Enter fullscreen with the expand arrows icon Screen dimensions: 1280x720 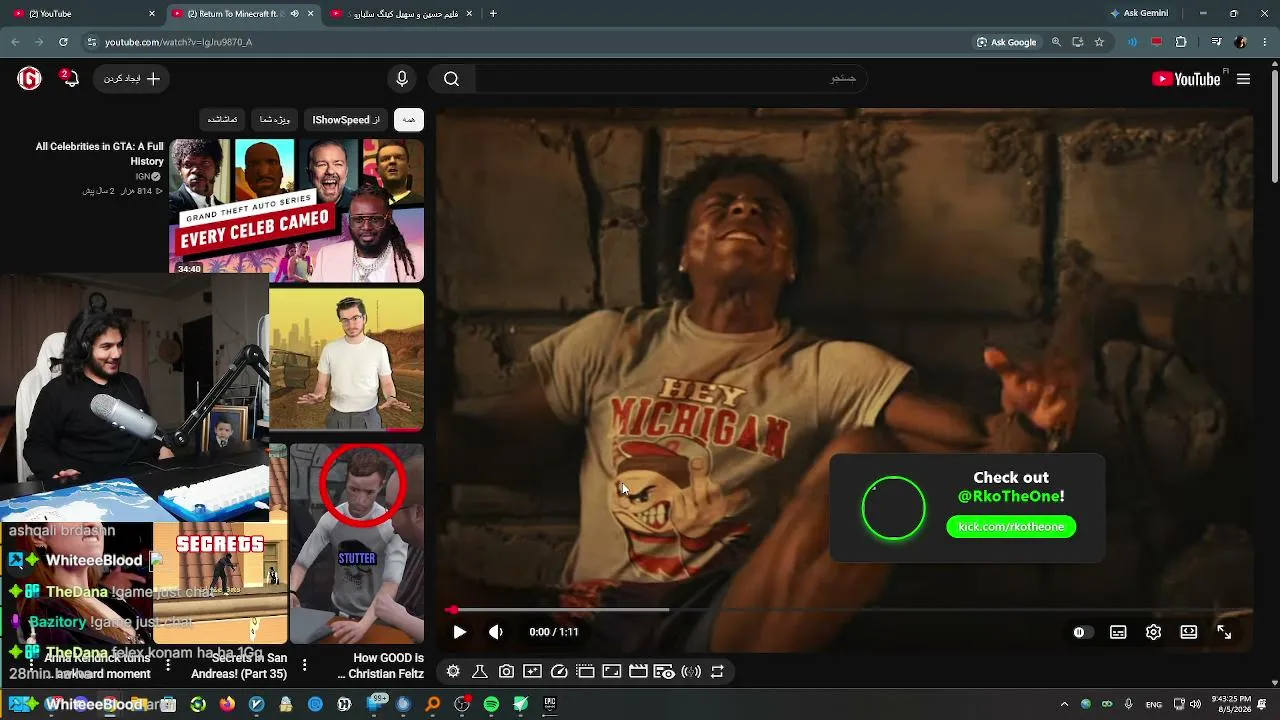coord(1224,632)
